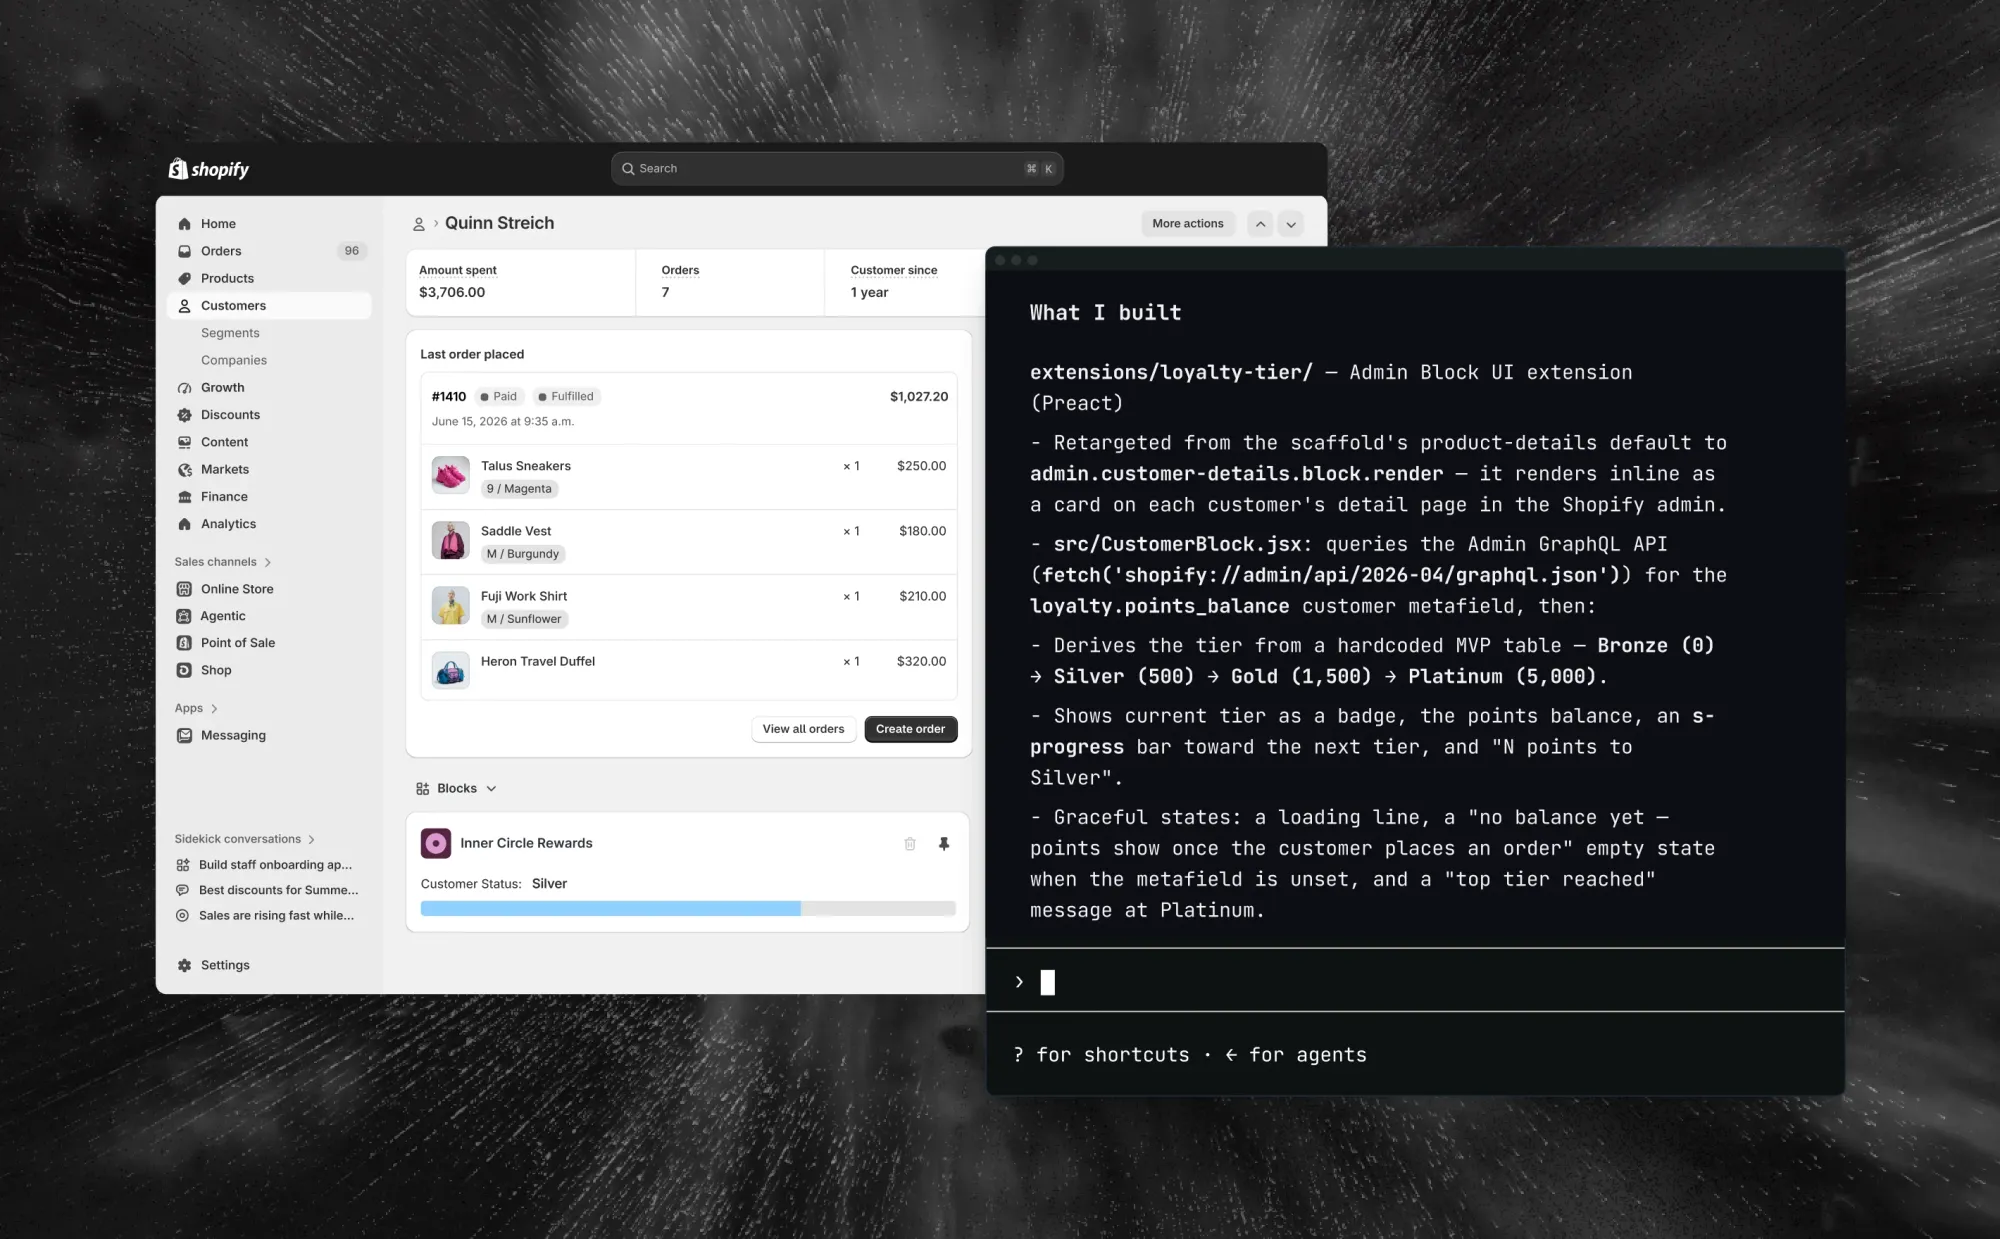Click the Silver customer status text
This screenshot has height=1239, width=2000.
click(549, 884)
